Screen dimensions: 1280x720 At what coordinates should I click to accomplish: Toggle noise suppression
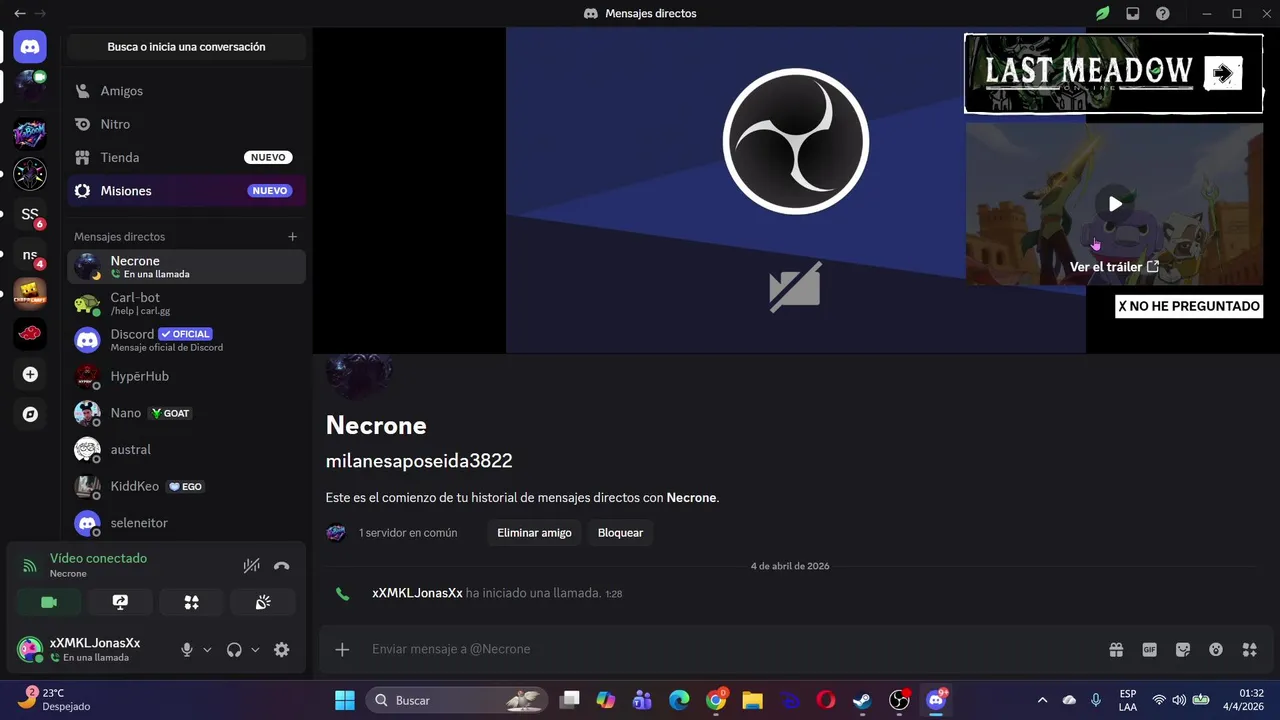(x=251, y=566)
